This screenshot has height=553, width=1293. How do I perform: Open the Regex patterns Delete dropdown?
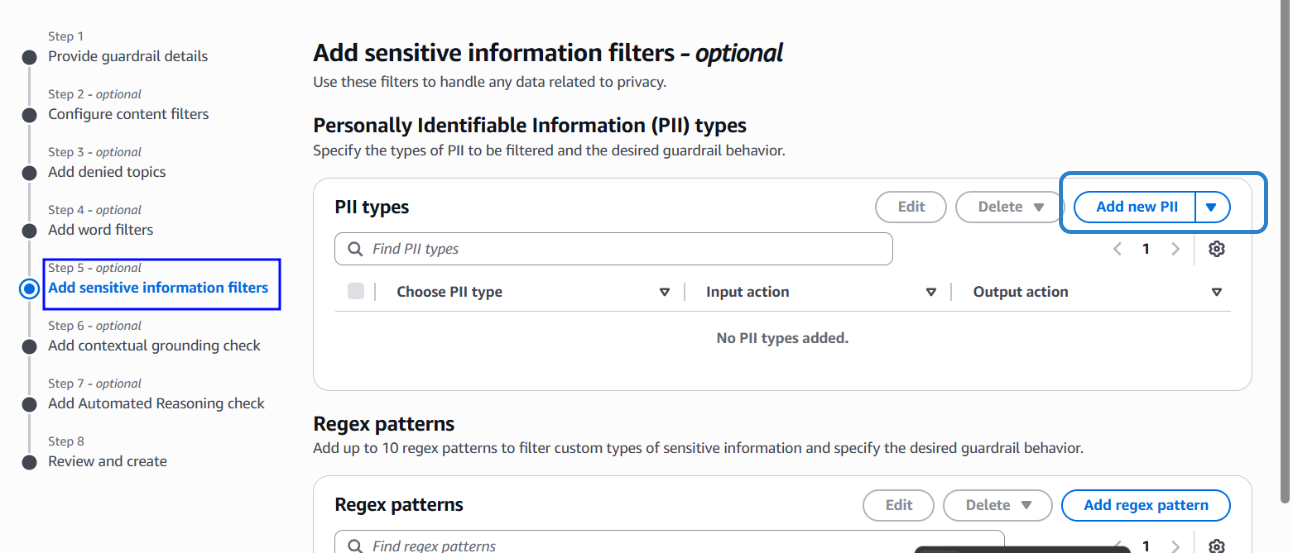click(997, 505)
